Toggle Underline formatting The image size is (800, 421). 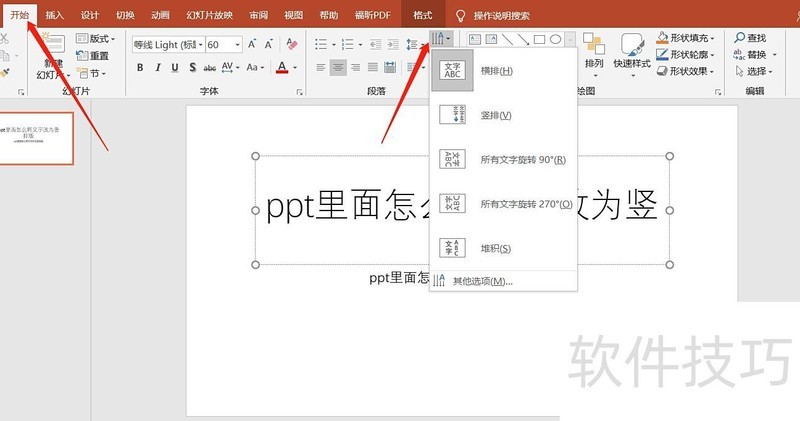[x=175, y=67]
